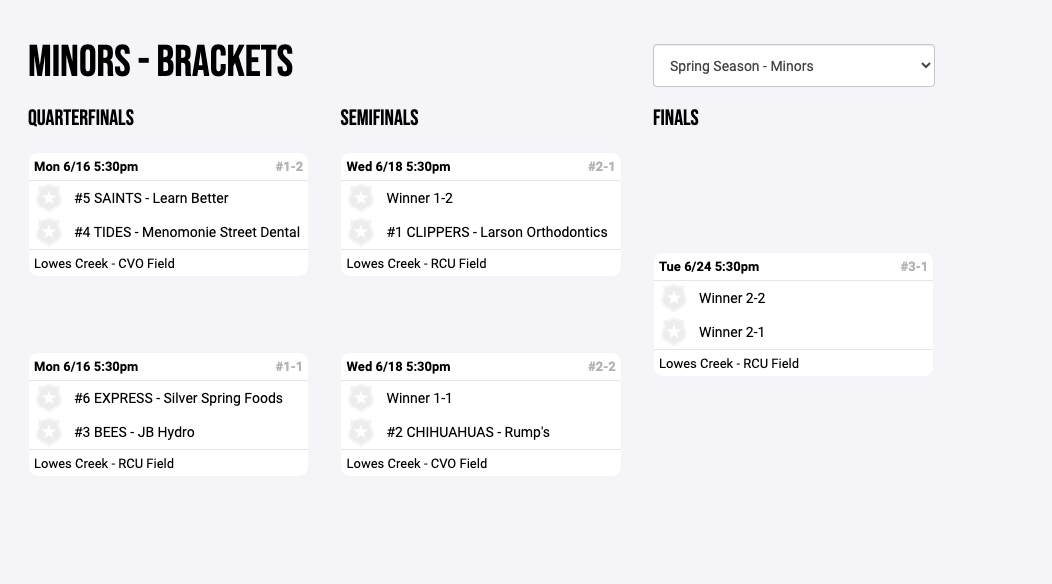Open the Spring Season - Minors dropdown

793,66
